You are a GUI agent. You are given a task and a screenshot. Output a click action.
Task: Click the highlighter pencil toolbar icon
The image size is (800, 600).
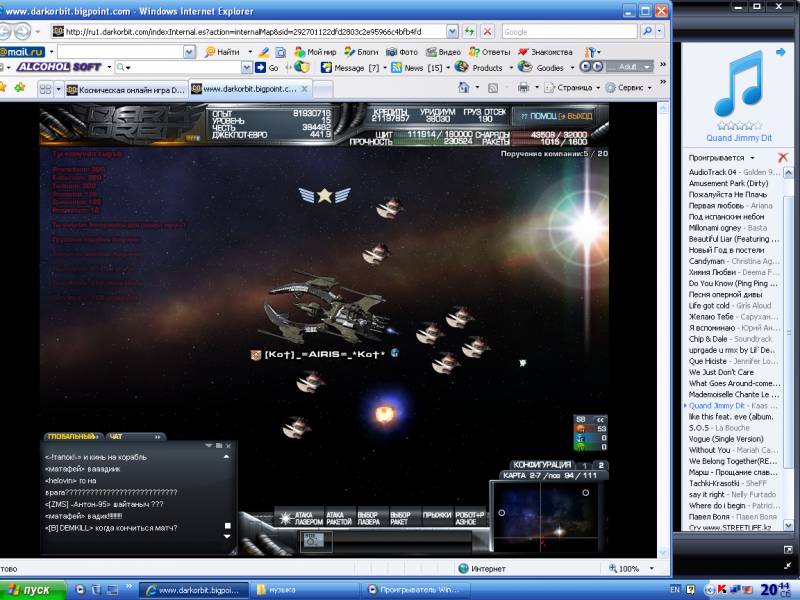click(264, 52)
